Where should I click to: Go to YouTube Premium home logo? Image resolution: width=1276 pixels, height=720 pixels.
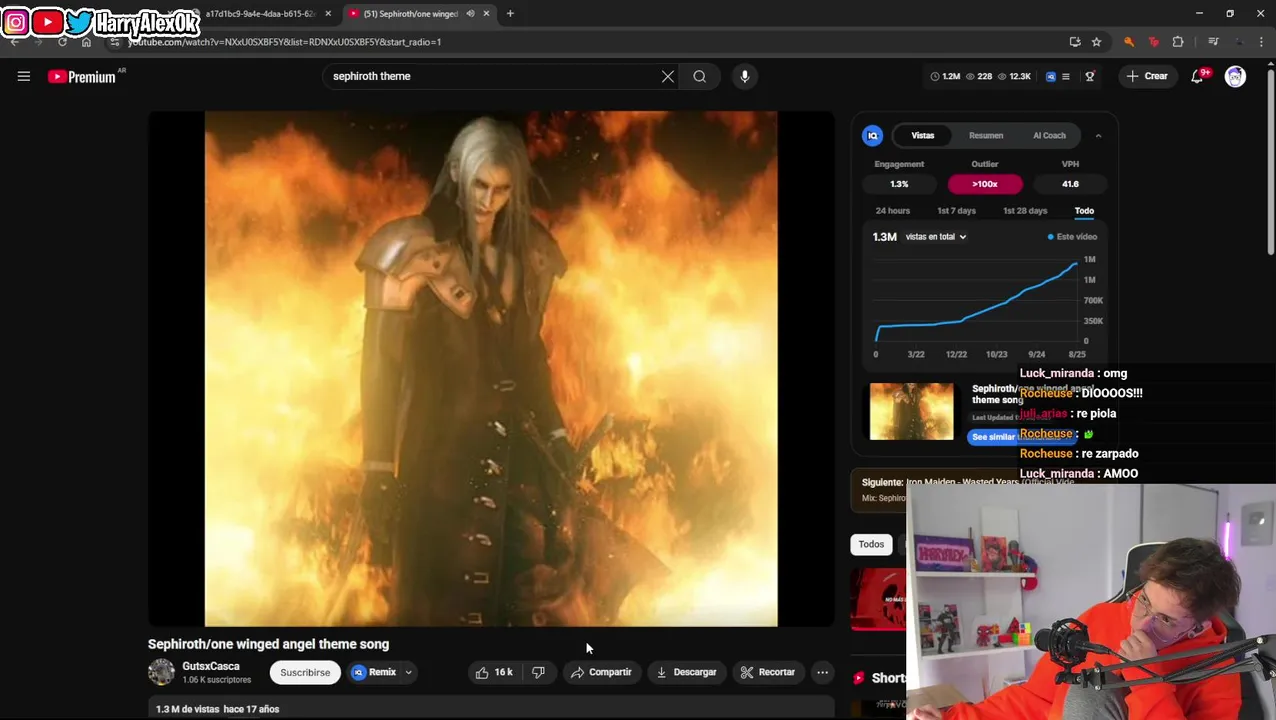tap(84, 77)
